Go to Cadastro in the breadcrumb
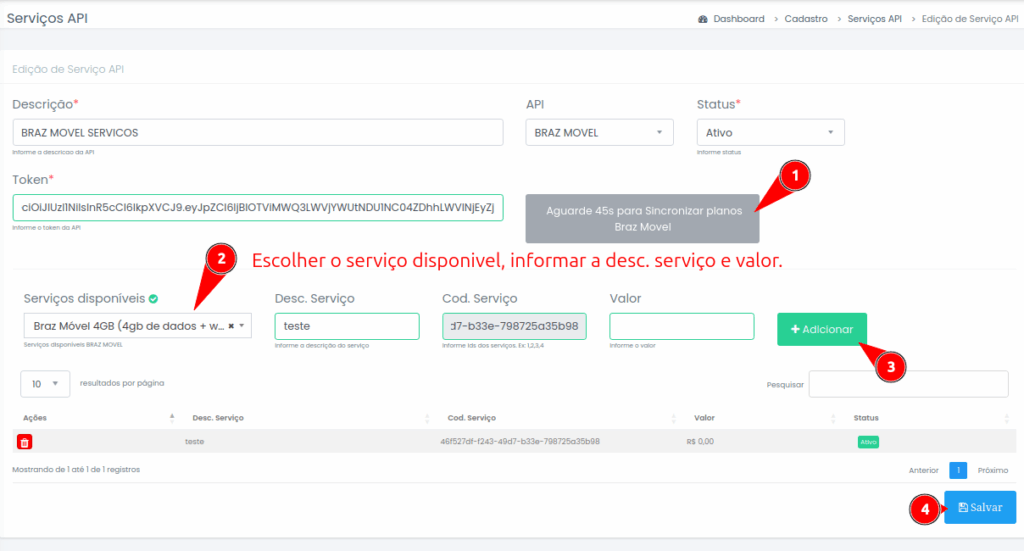Image resolution: width=1024 pixels, height=551 pixels. tap(806, 19)
